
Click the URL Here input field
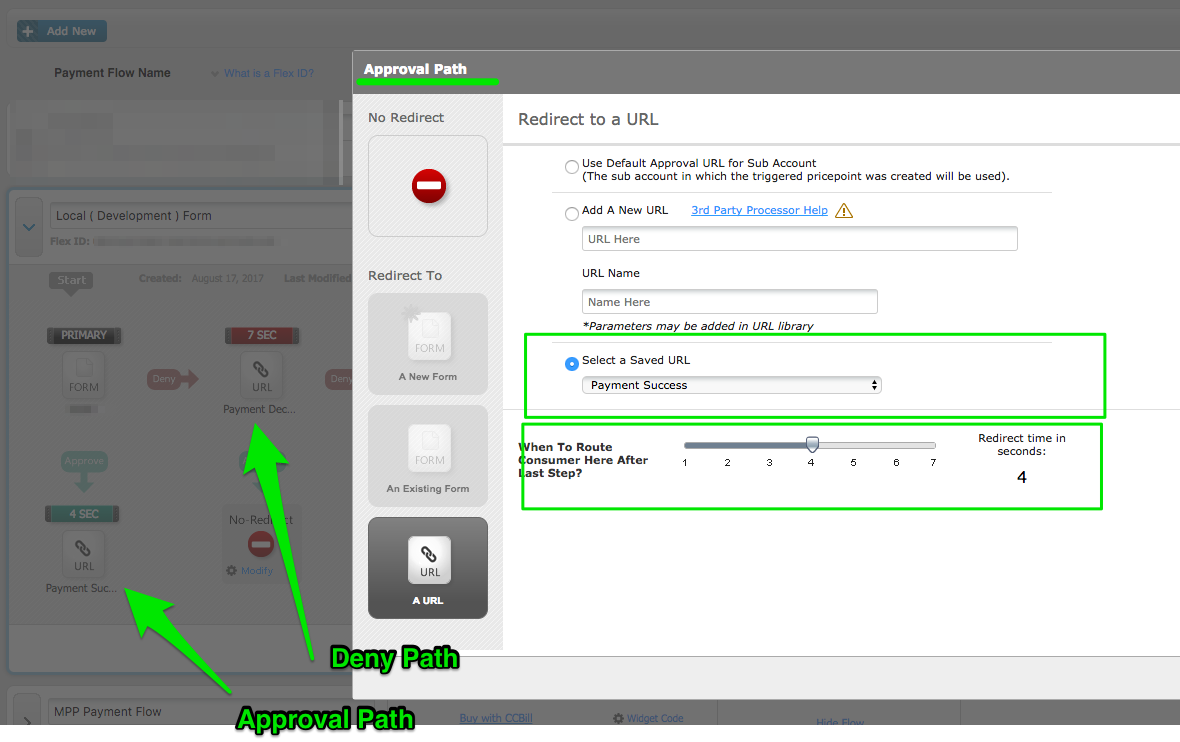tap(799, 239)
